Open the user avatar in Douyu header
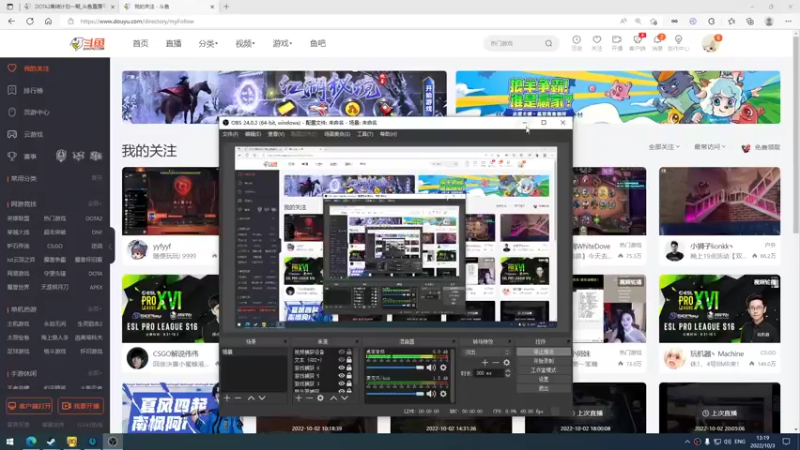This screenshot has height=450, width=800. tap(710, 44)
